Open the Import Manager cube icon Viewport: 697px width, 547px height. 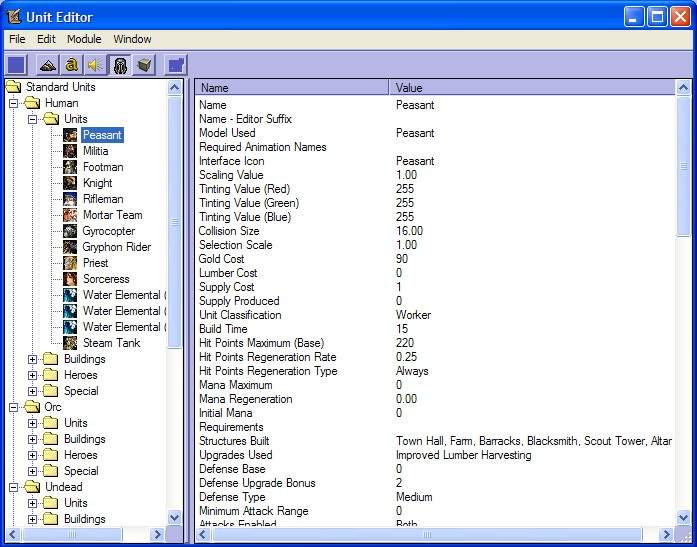[144, 65]
